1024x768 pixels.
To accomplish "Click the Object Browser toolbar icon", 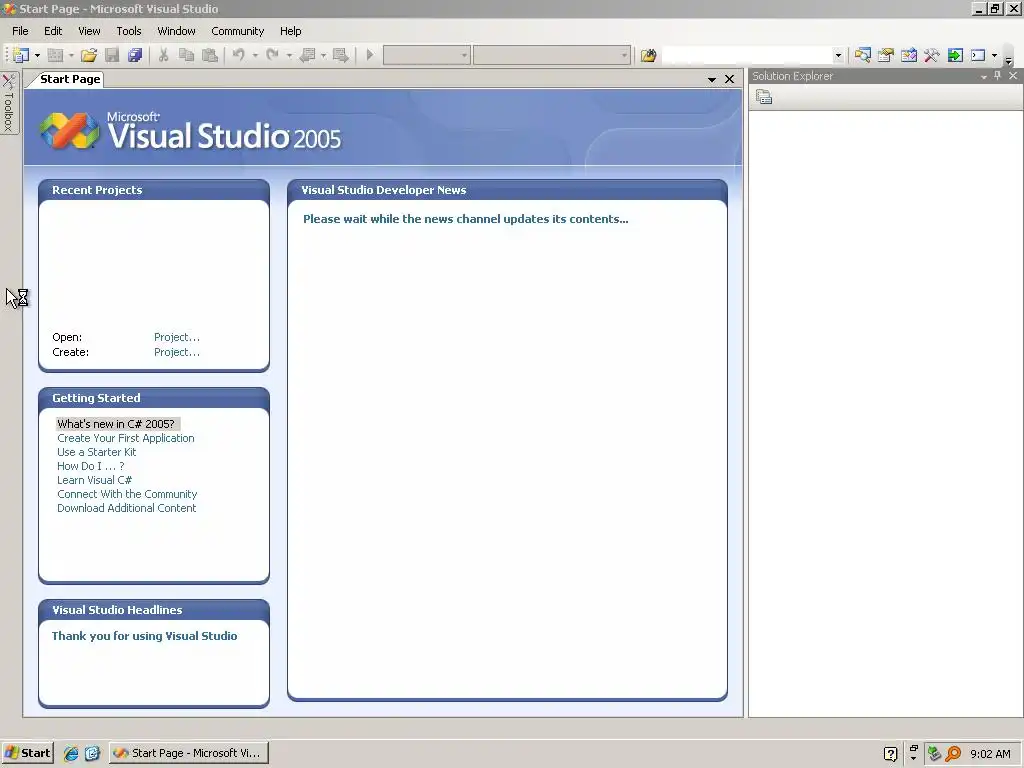I will (x=908, y=56).
